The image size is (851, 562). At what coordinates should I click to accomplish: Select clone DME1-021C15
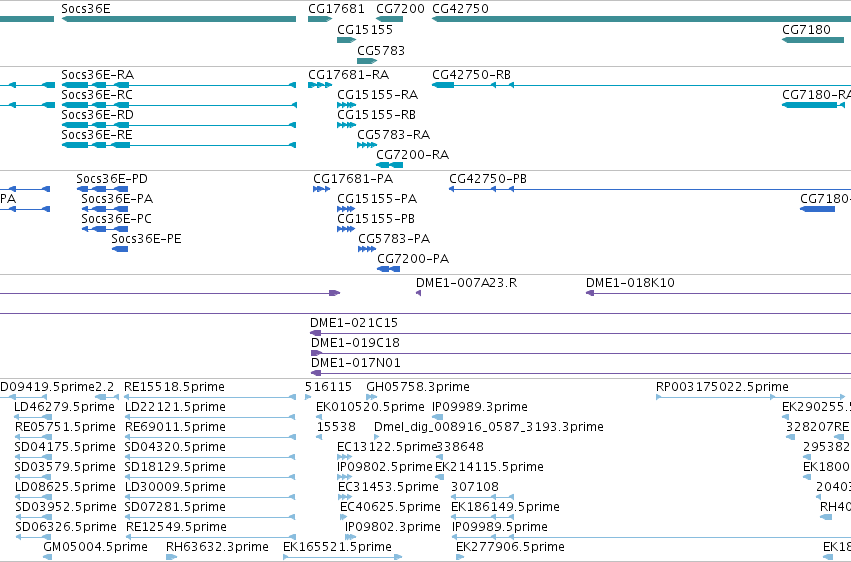coord(354,323)
